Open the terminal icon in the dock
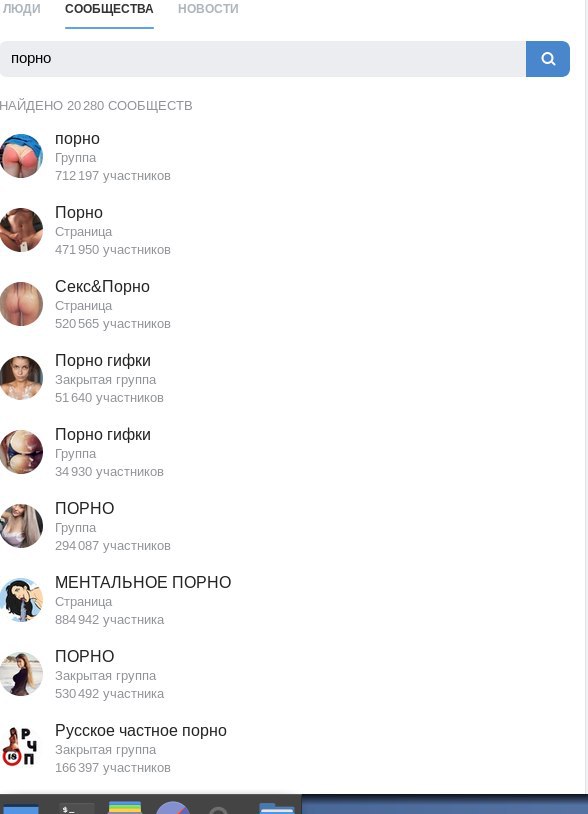Screen dimensions: 588x814 pyautogui.click(x=76, y=808)
